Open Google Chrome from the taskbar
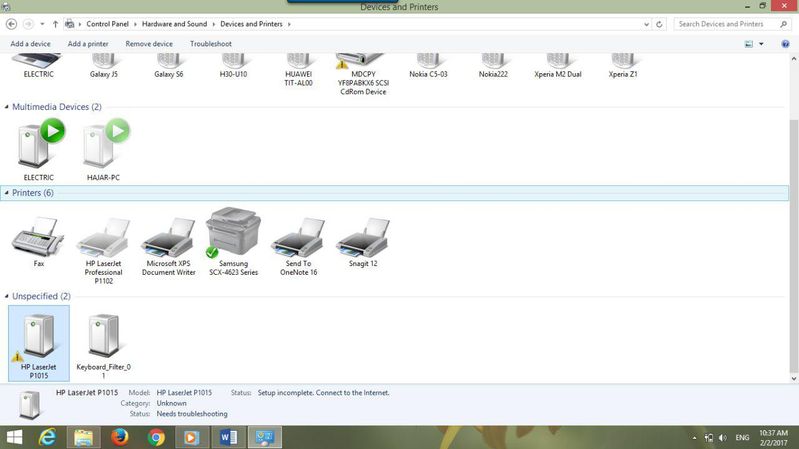The height and width of the screenshot is (449, 799). coord(156,437)
